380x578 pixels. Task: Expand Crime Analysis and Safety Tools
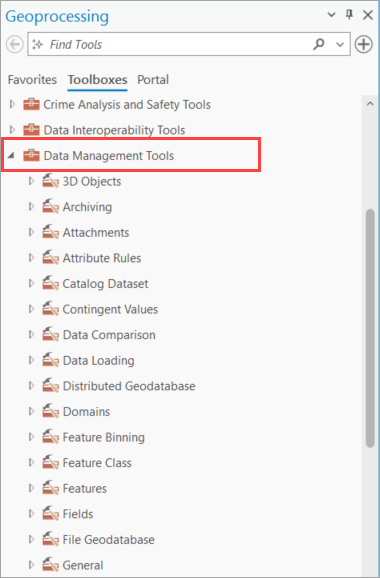point(12,104)
